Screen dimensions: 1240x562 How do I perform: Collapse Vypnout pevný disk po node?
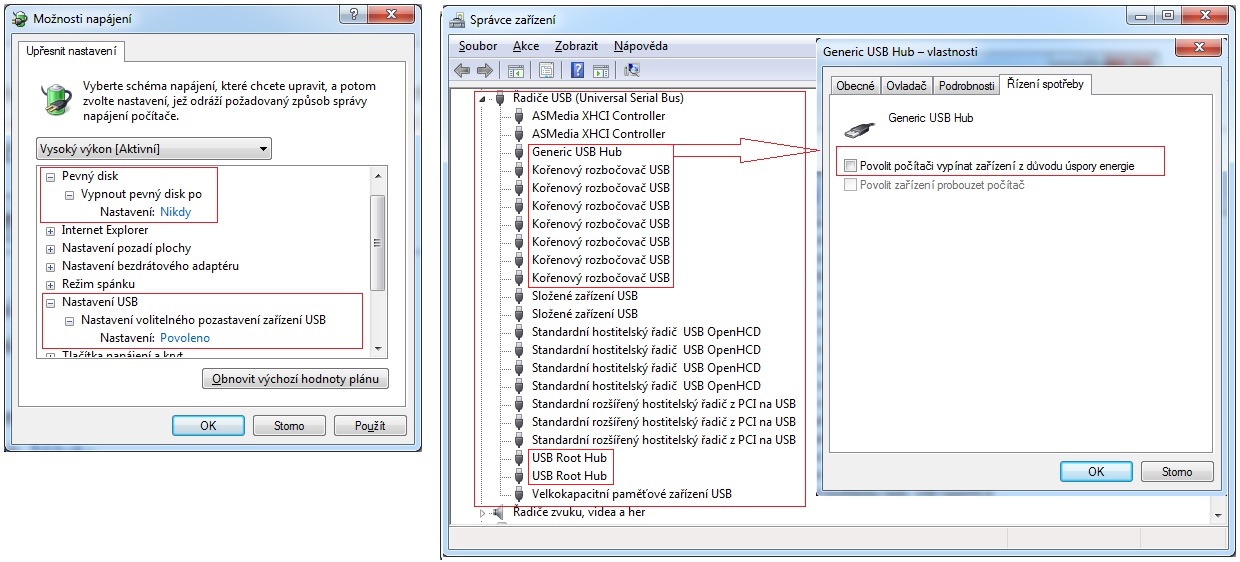70,194
